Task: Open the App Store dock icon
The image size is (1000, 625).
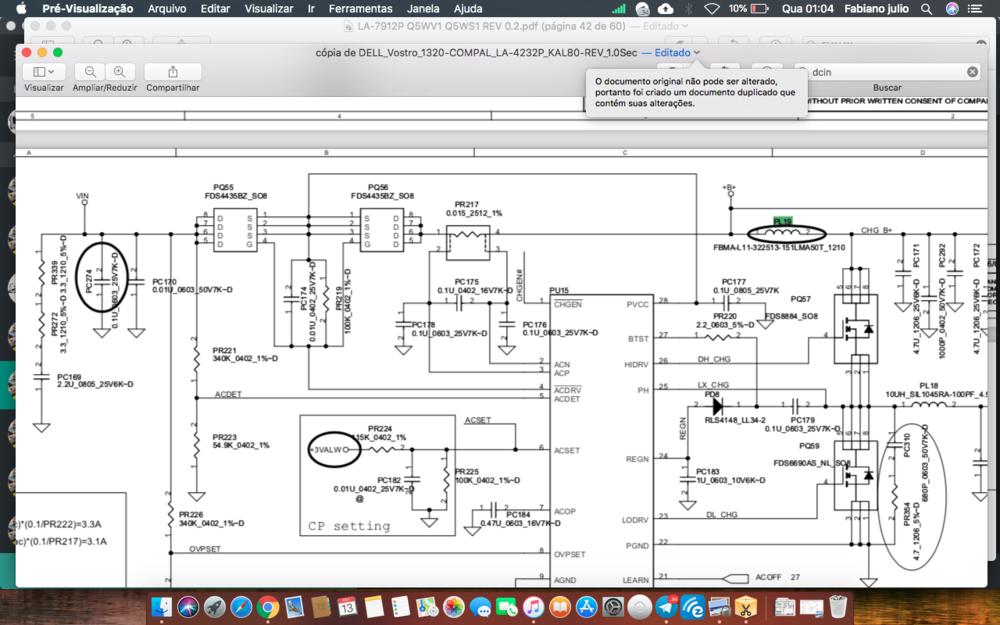Action: (x=587, y=607)
